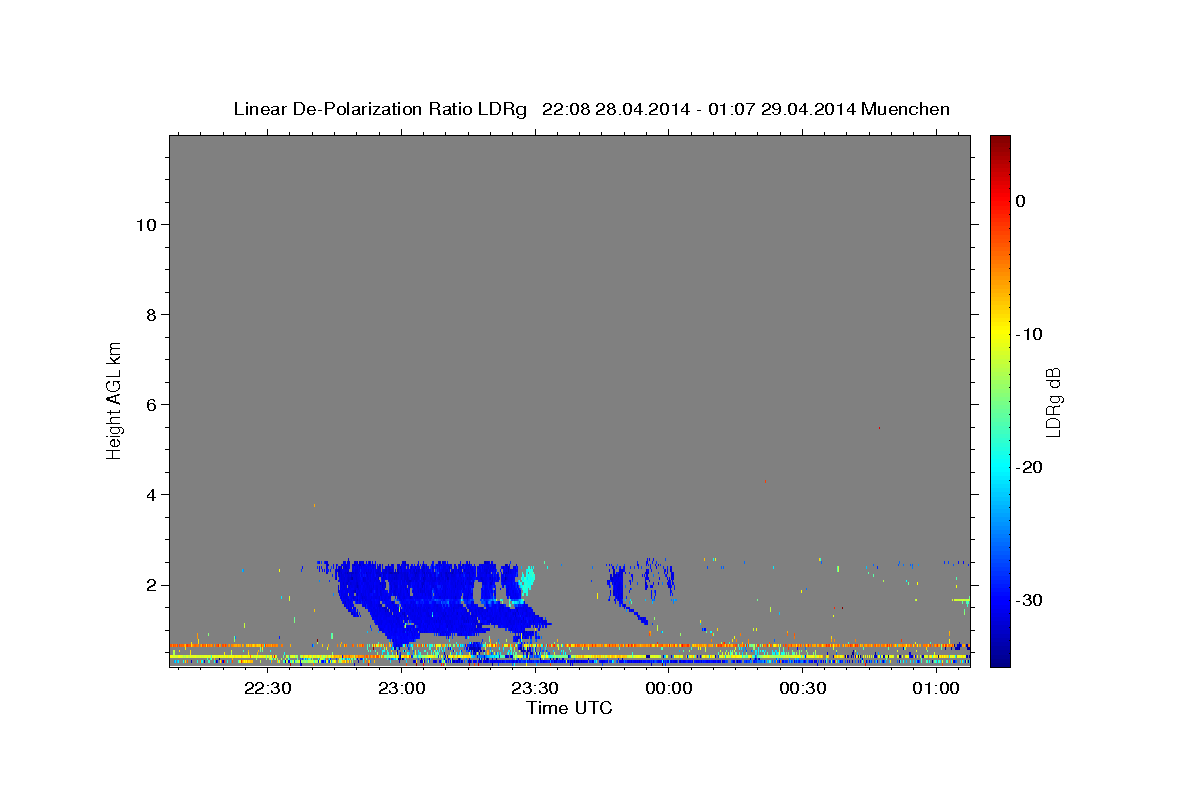Click the plot title text
1200x800 pixels.
click(x=591, y=109)
